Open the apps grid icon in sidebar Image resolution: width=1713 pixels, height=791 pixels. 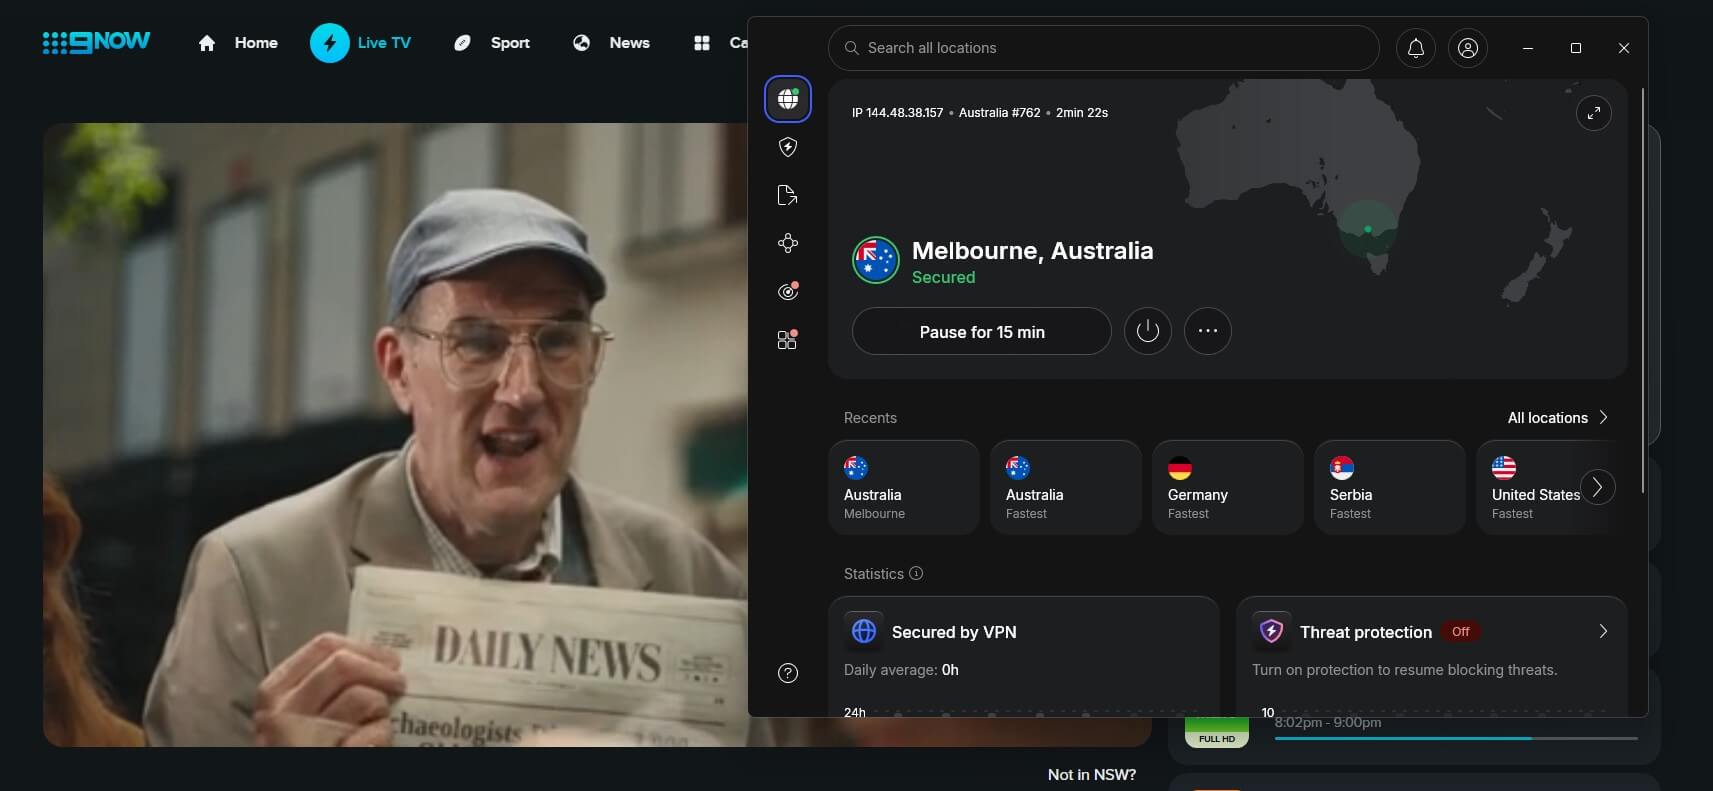788,339
